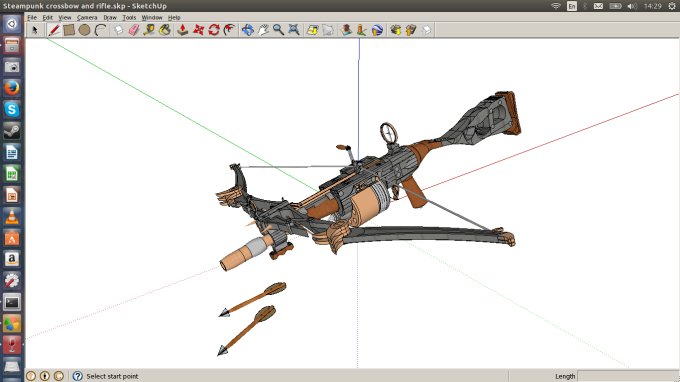This screenshot has height=382, width=680.
Task: Select the Offset tool
Action: (x=229, y=30)
